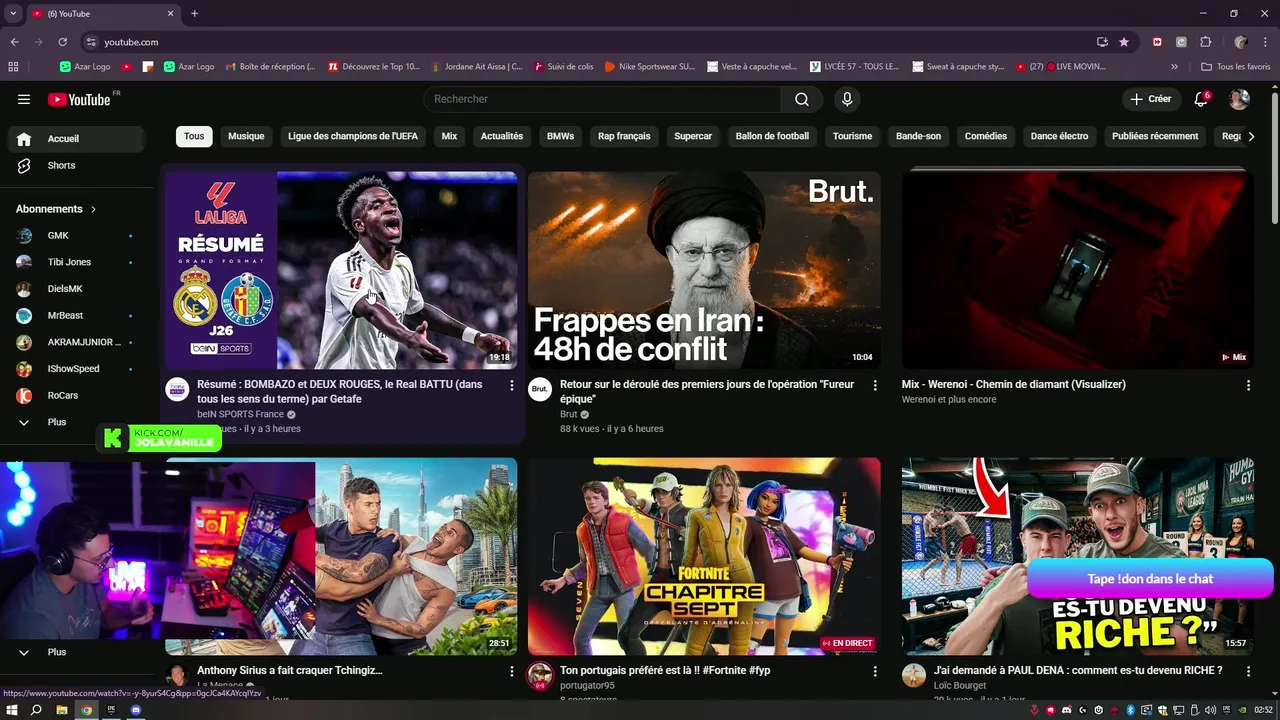Click the youtube.com address bar
This screenshot has width=1280, height=720.
[590, 42]
